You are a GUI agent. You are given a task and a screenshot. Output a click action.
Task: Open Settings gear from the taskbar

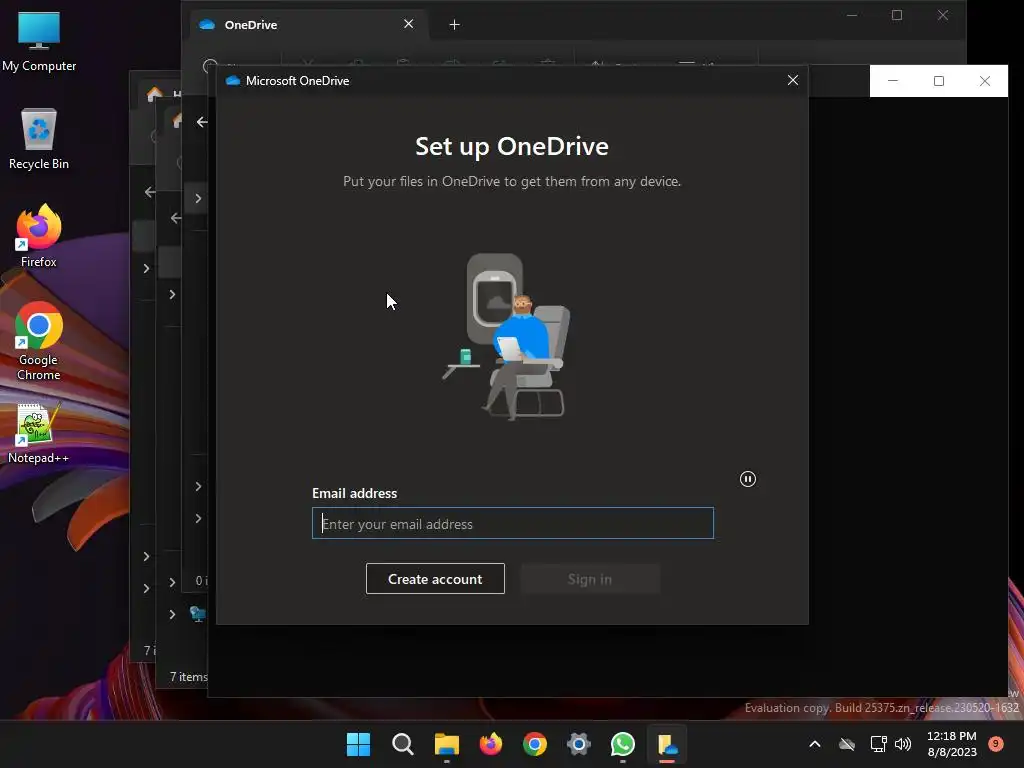point(579,744)
